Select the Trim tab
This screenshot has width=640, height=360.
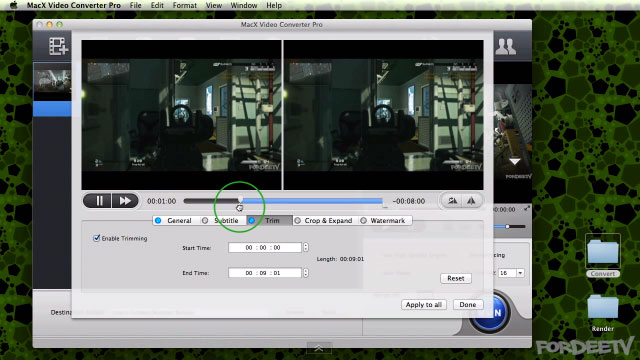coord(269,220)
